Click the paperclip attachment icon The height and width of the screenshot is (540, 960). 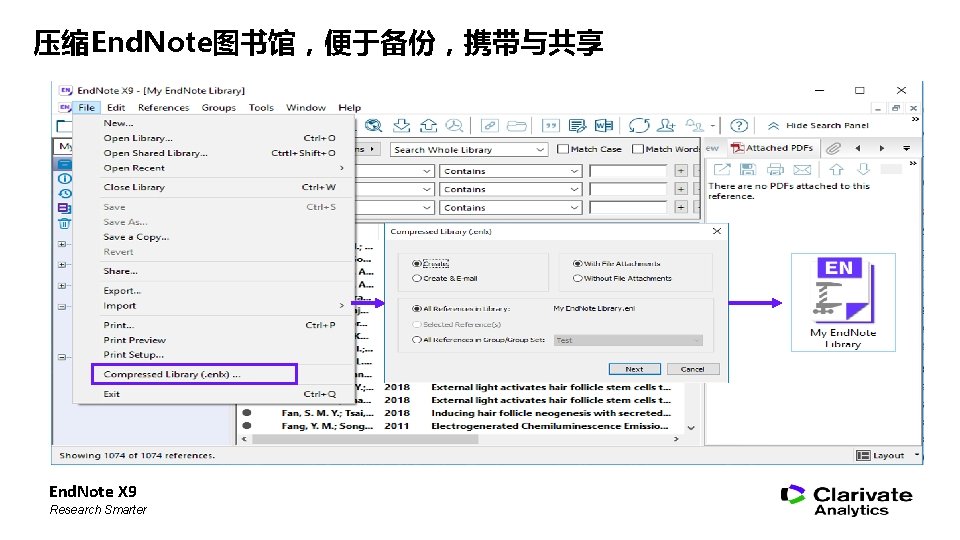tap(833, 148)
